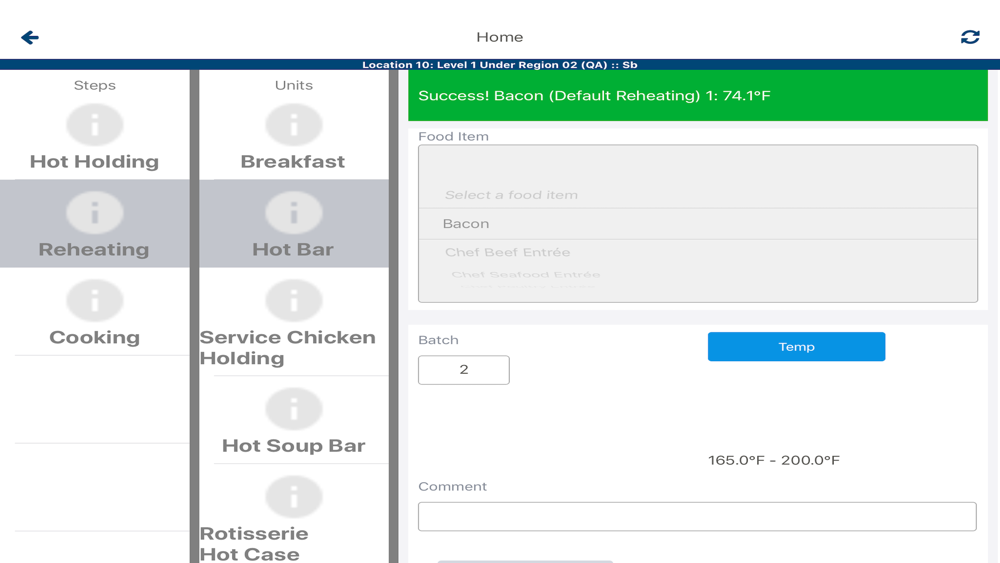
Task: Pick Chef Beef Entrée food item
Action: [508, 252]
